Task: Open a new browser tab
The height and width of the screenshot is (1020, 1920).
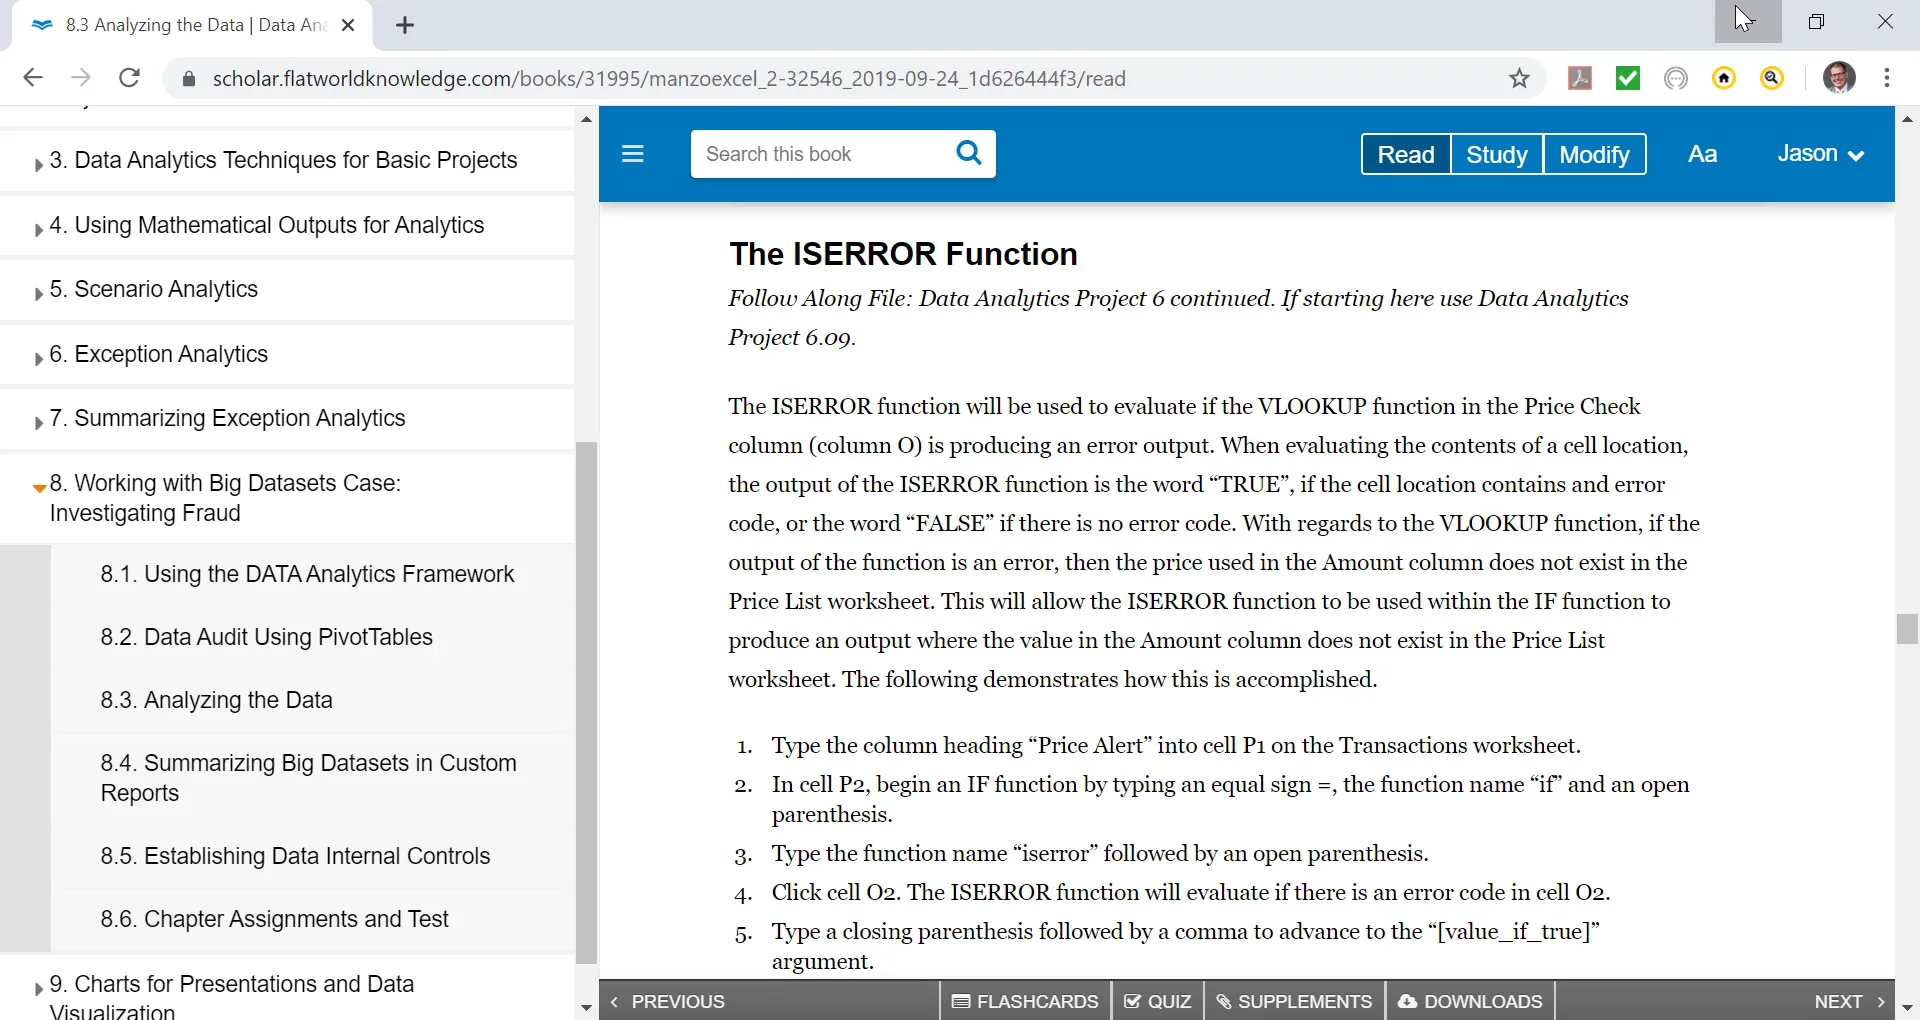Action: pos(405,26)
